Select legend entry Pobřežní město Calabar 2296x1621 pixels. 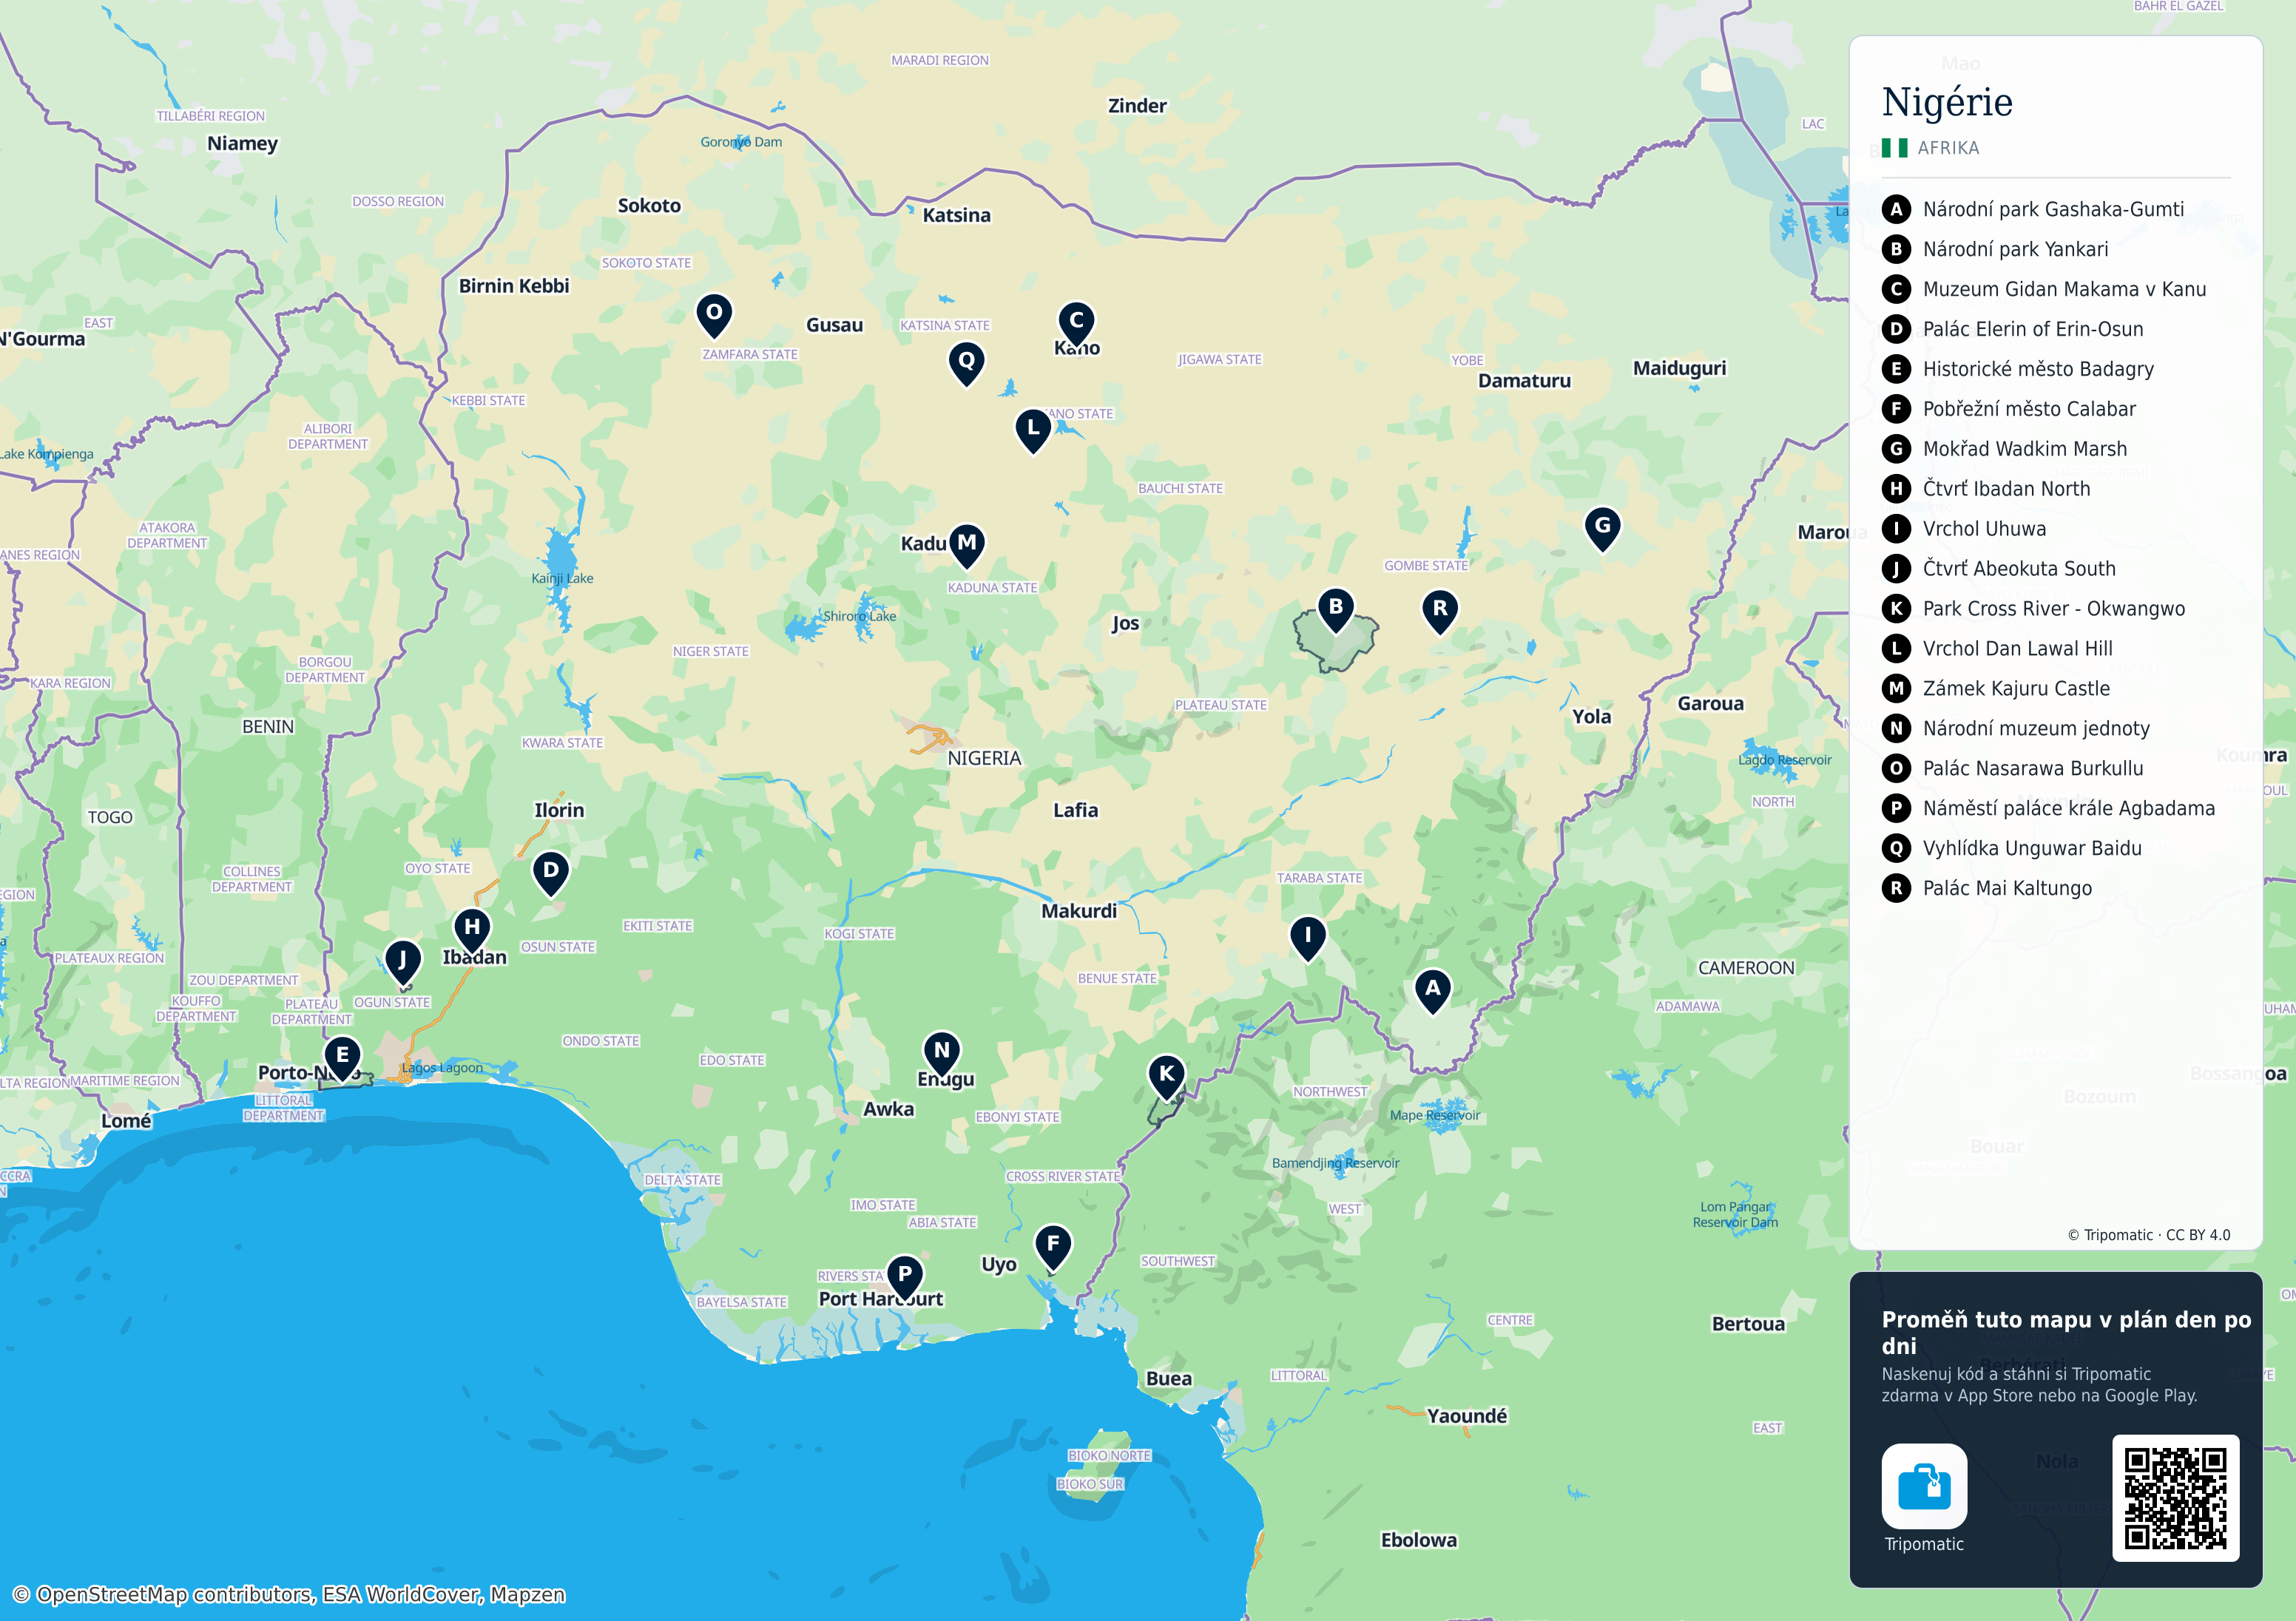coord(2028,409)
